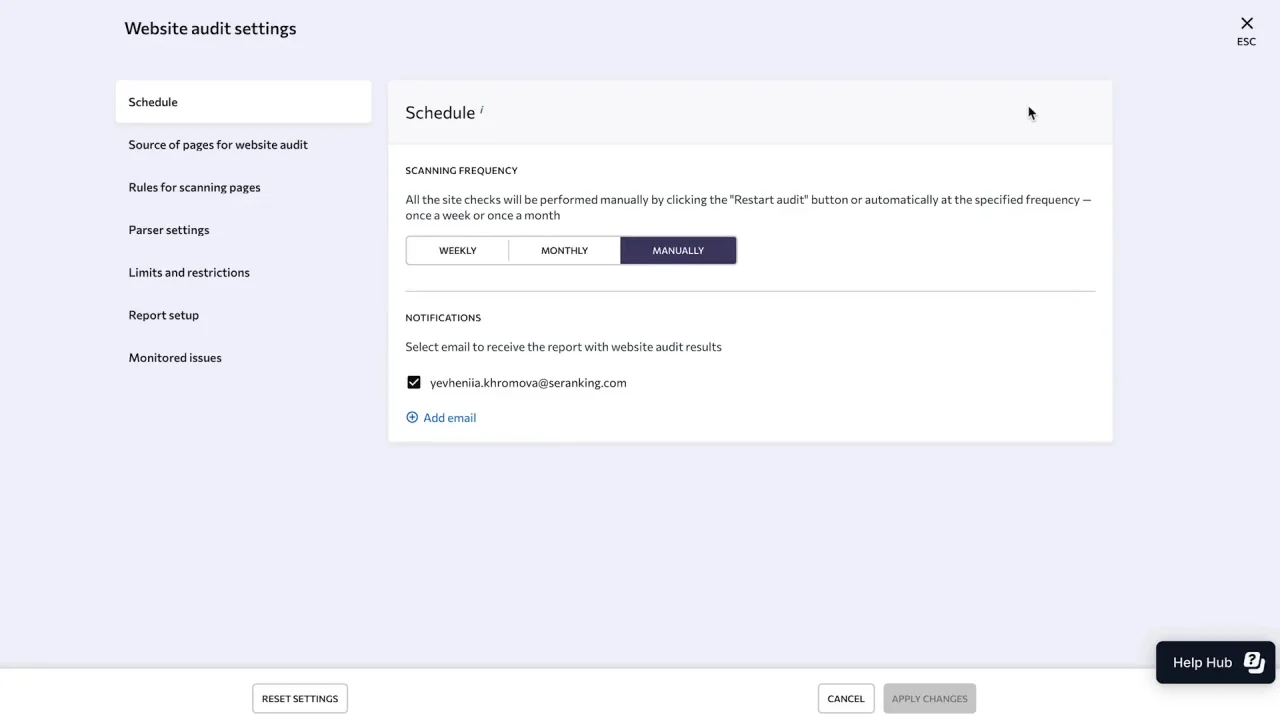This screenshot has height=720, width=1280.
Task: Click the Website audit settings title
Action: pos(210,29)
